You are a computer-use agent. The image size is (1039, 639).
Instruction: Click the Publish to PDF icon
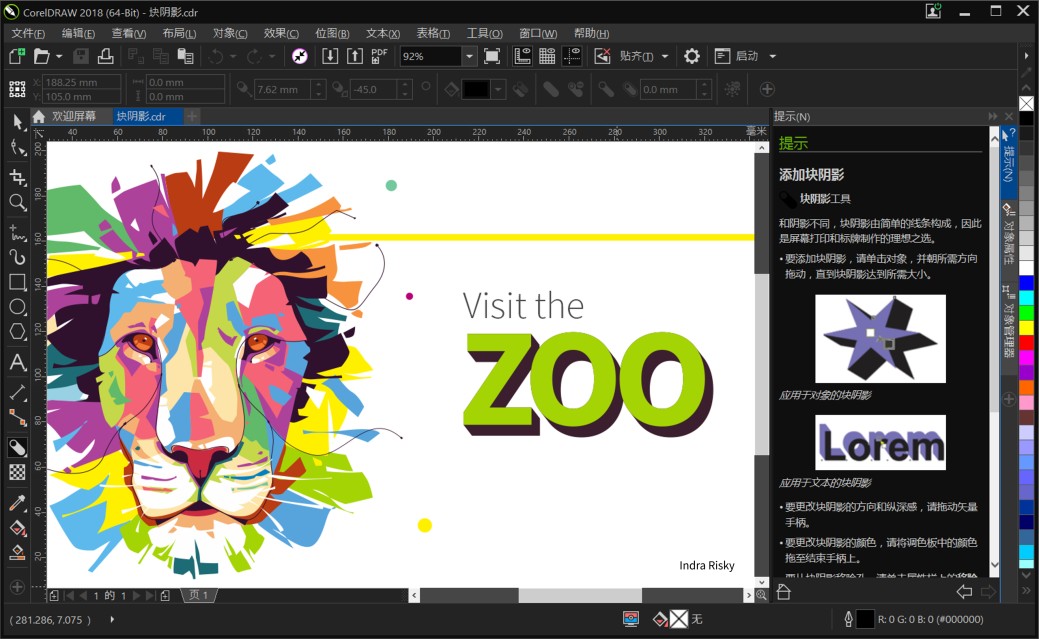(x=380, y=56)
